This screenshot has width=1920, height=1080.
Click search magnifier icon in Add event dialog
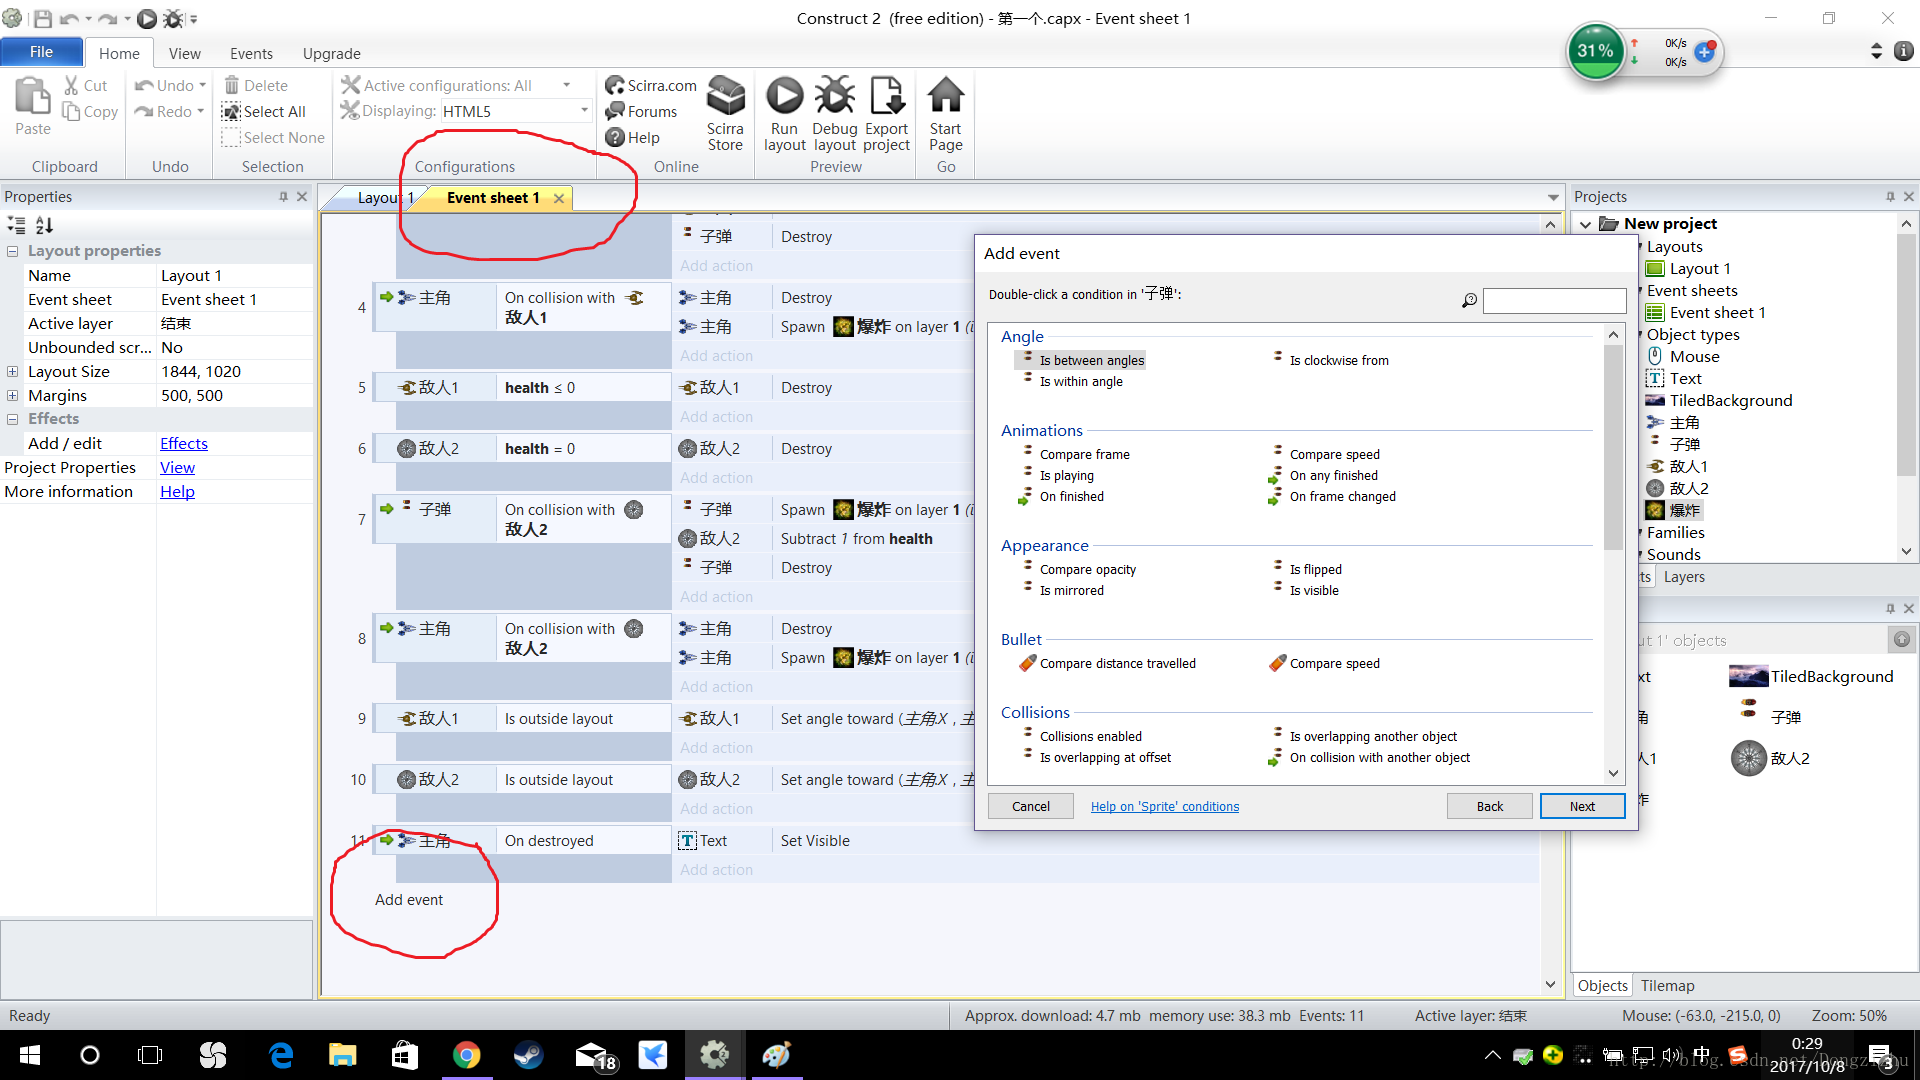click(1469, 300)
